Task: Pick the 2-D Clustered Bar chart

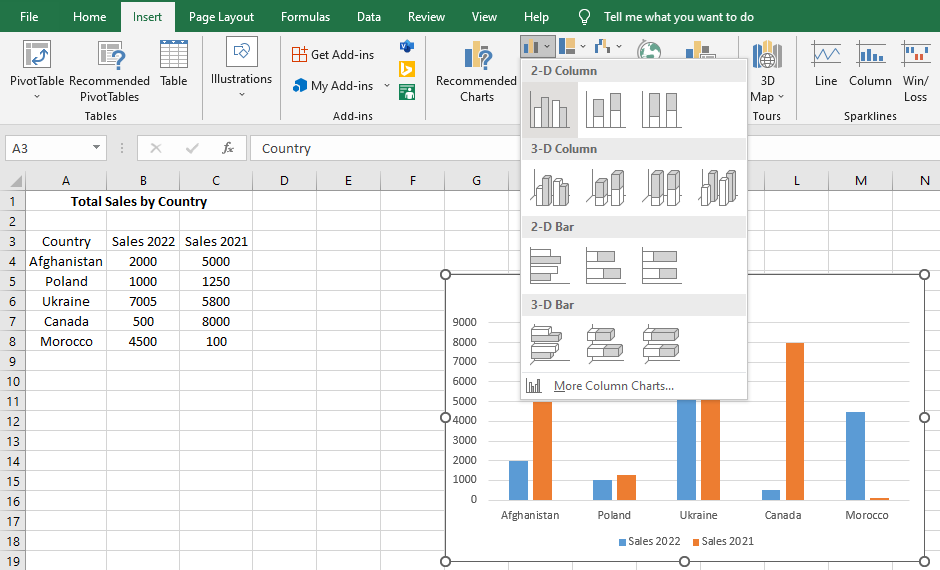Action: click(x=550, y=266)
